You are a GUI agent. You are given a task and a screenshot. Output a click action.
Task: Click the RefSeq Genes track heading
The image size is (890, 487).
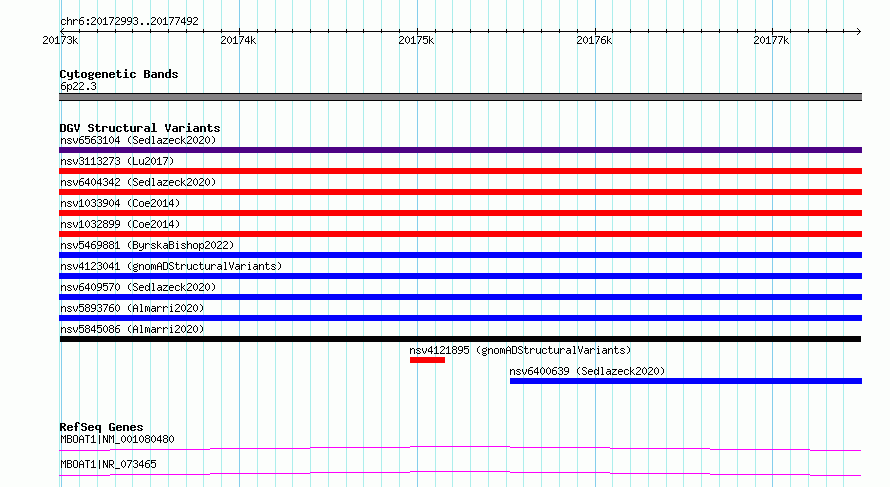point(101,427)
